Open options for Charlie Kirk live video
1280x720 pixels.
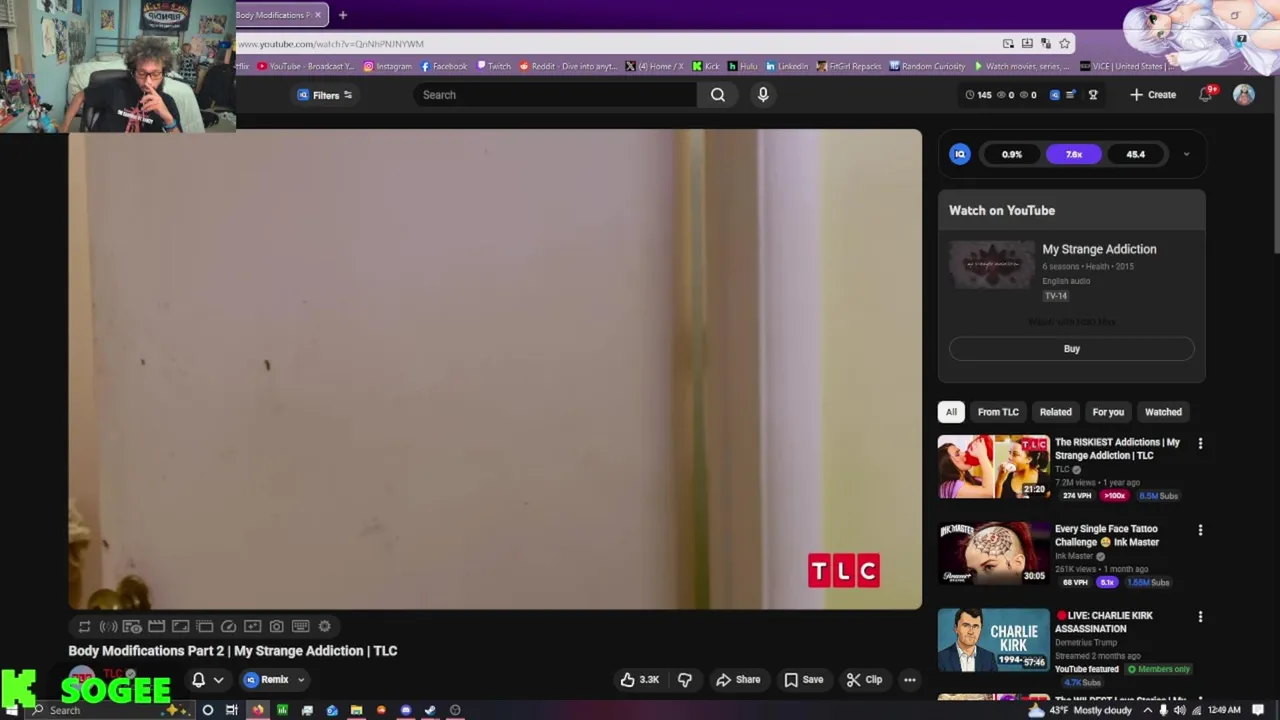[x=1200, y=617]
